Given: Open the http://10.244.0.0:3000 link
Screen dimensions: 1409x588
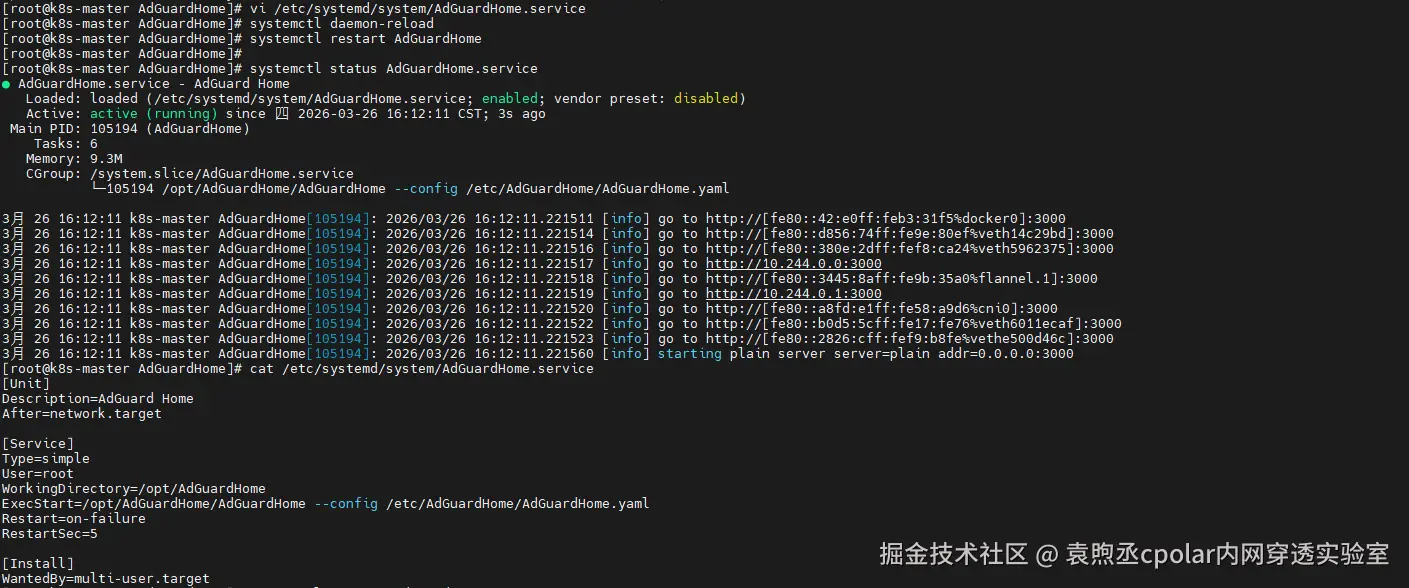Looking at the screenshot, I should pos(794,264).
